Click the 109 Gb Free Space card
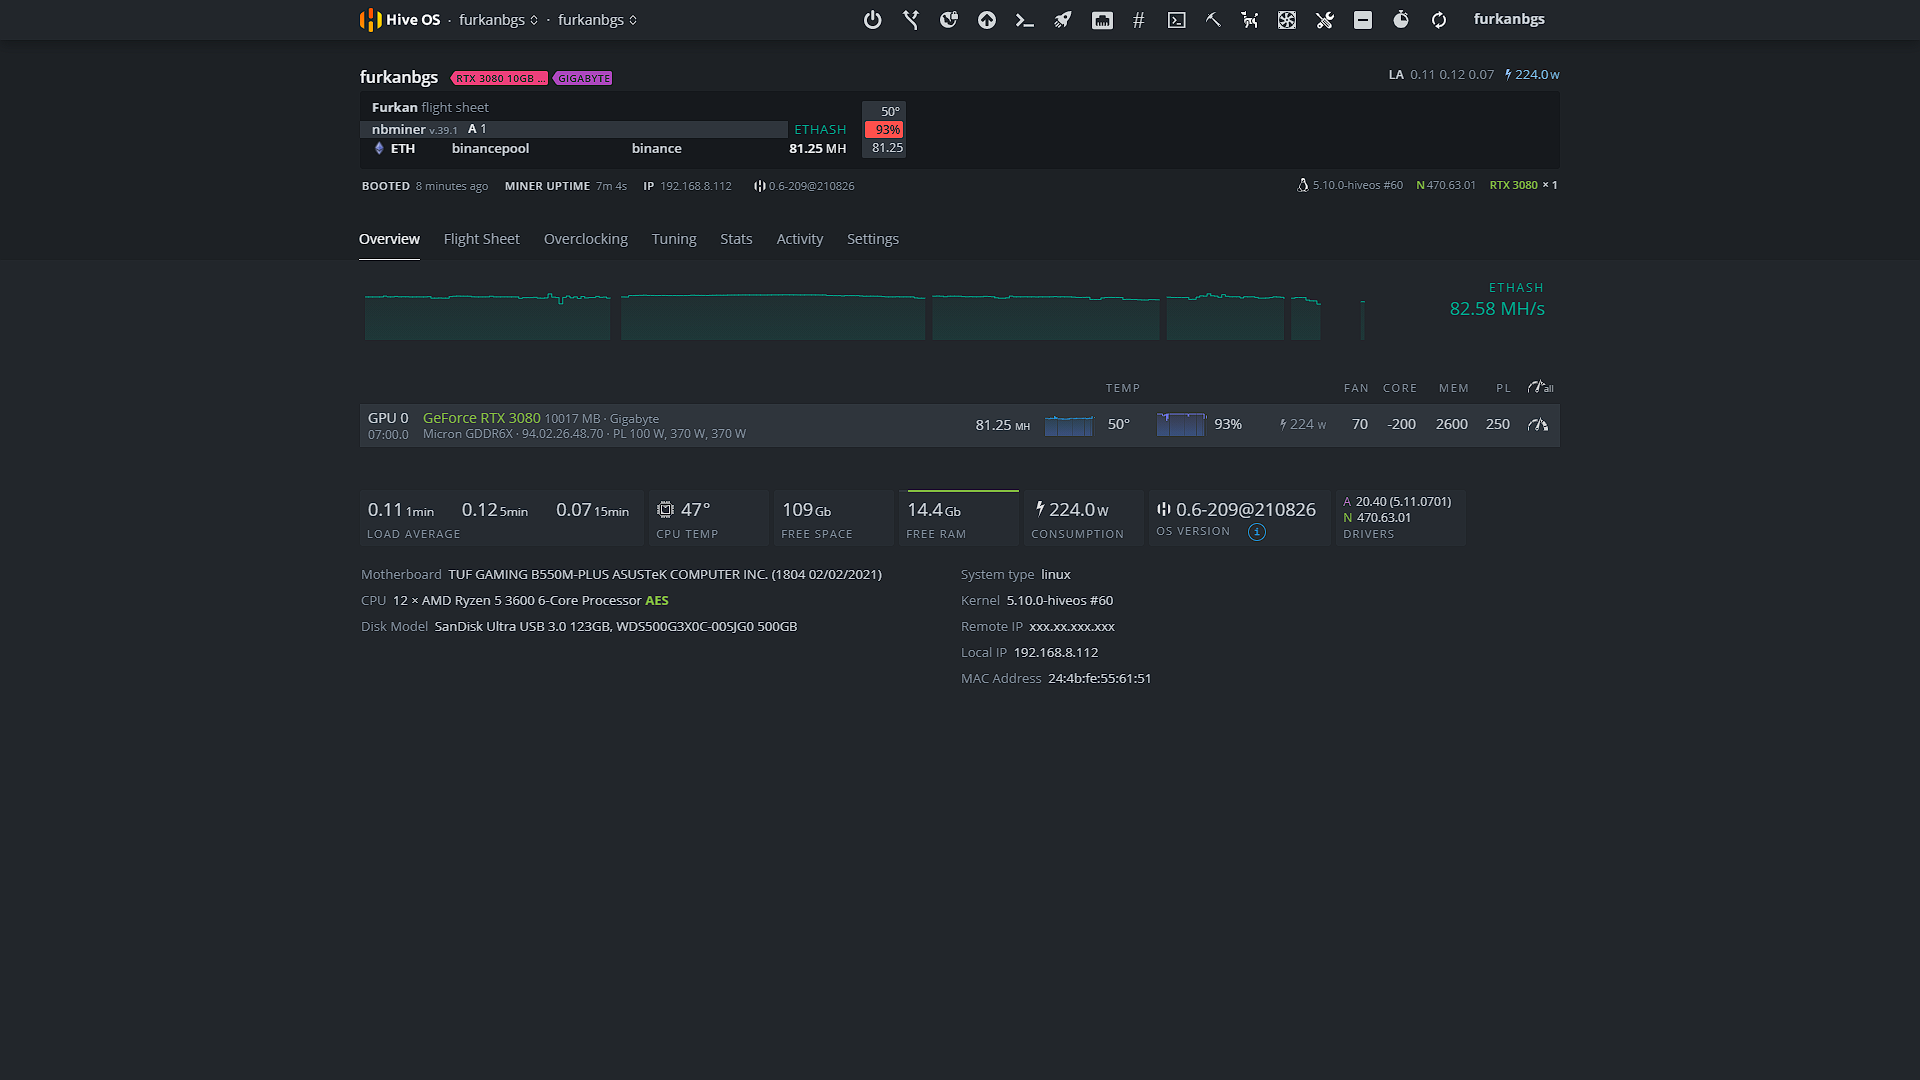The height and width of the screenshot is (1080, 1920). [834, 518]
